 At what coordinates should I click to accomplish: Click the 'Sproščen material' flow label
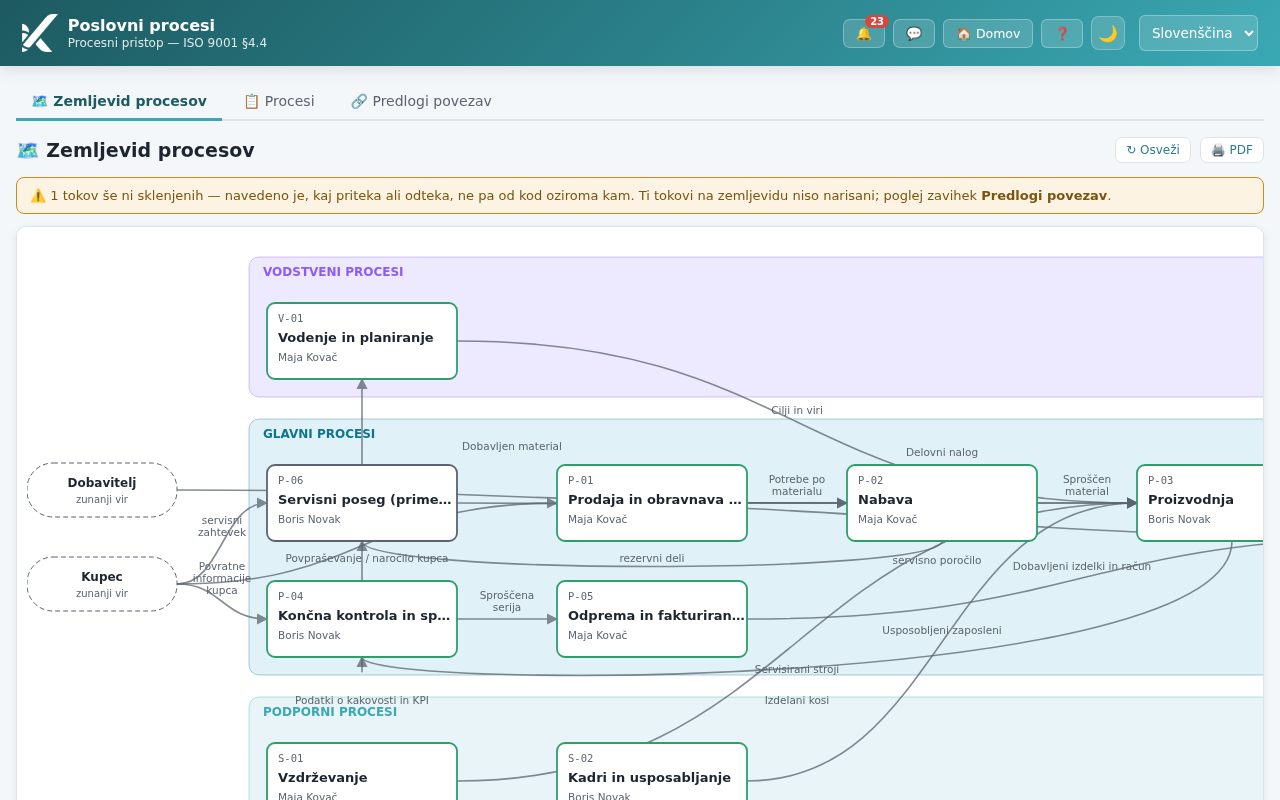(1087, 485)
